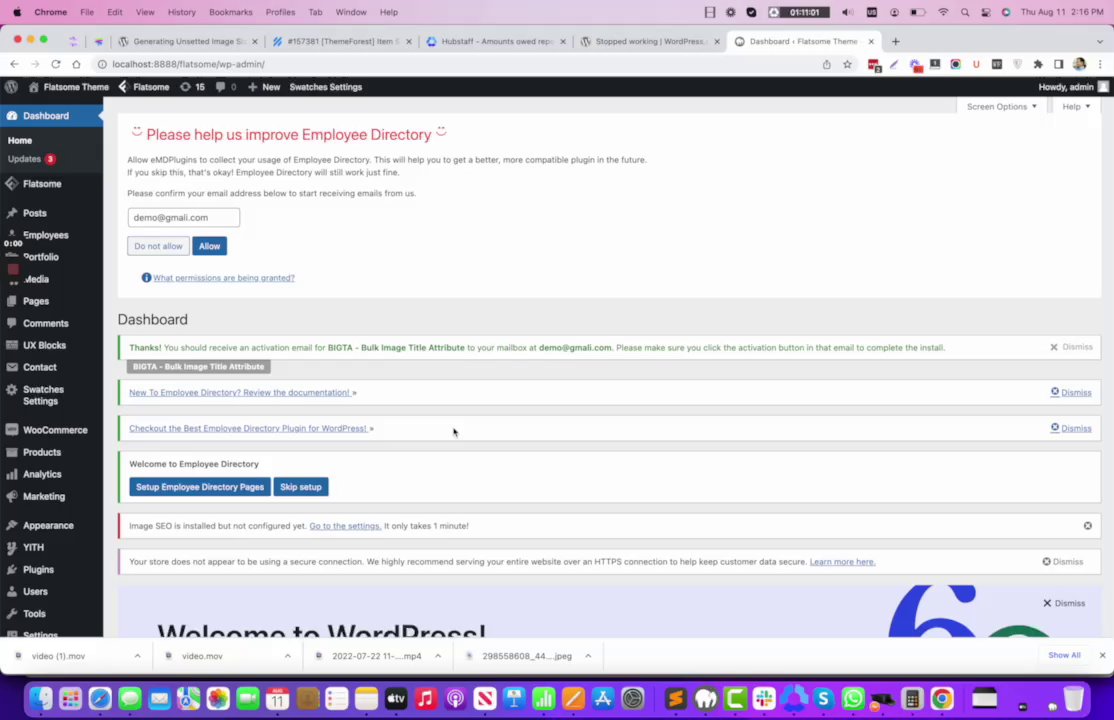Reload the page with browser refresh icon
Screen dimensions: 1114x720
click(55, 64)
